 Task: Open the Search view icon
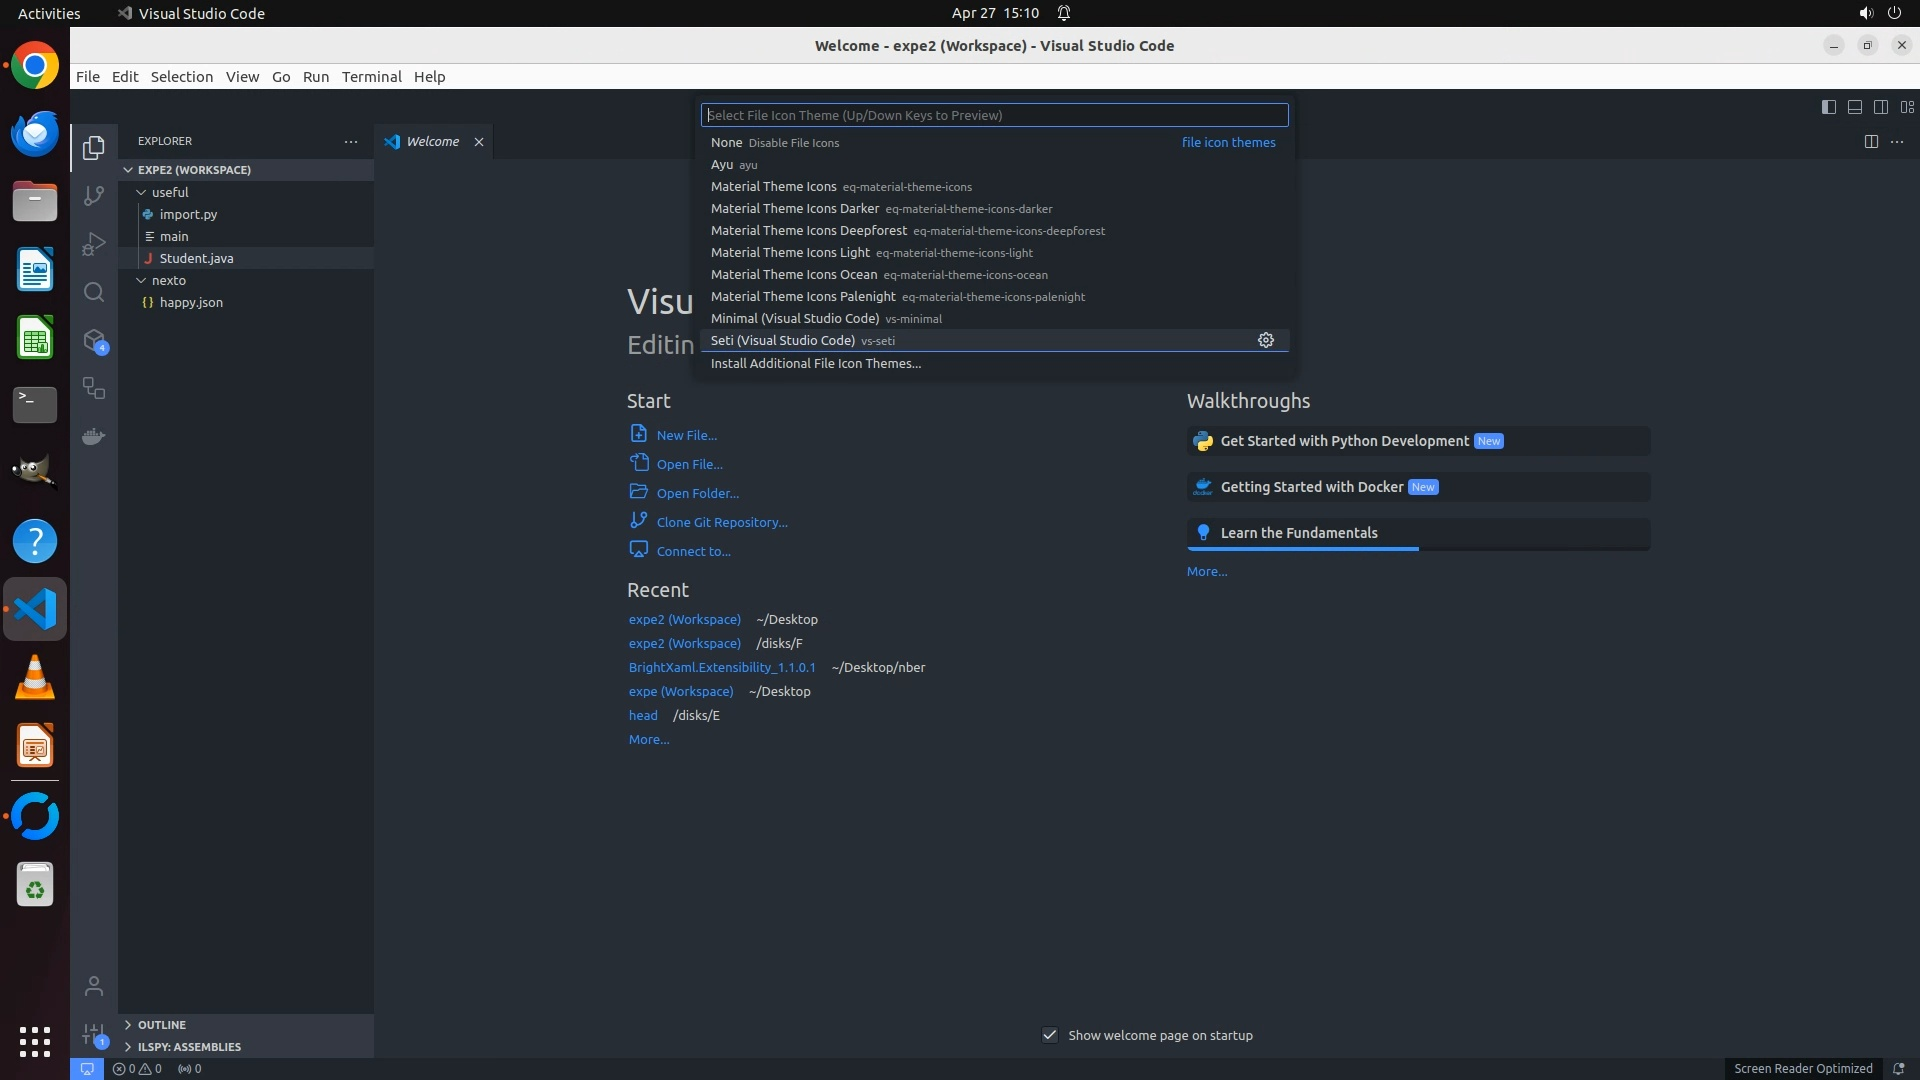point(94,292)
